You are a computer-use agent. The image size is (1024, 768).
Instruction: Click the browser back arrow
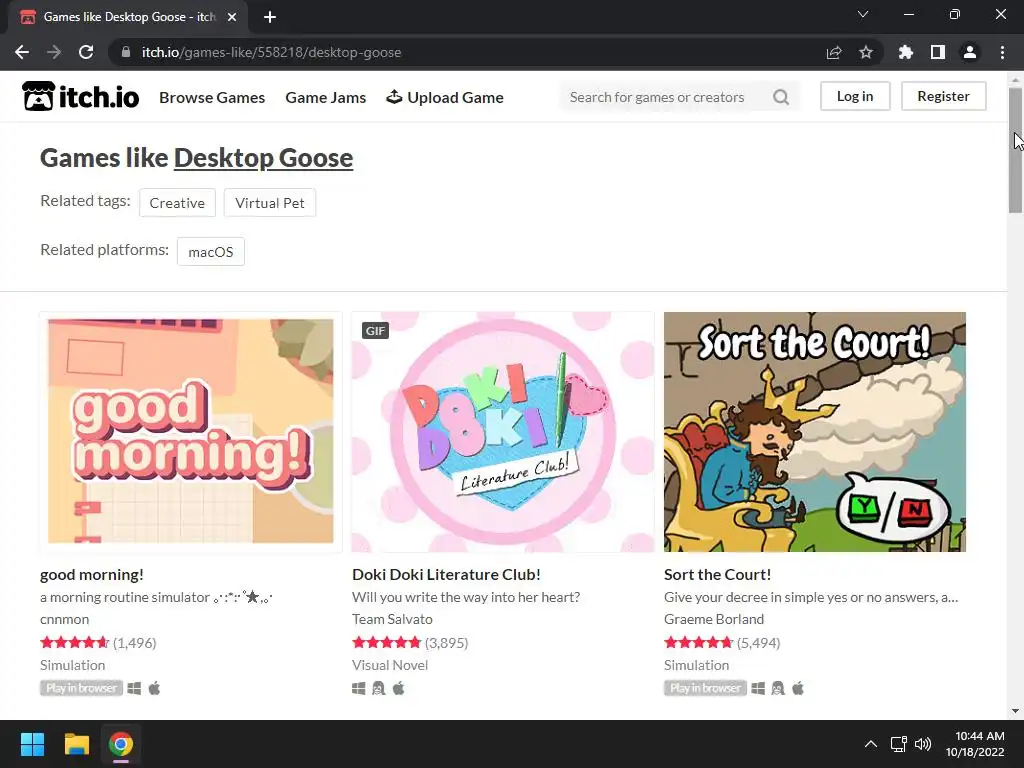22,52
